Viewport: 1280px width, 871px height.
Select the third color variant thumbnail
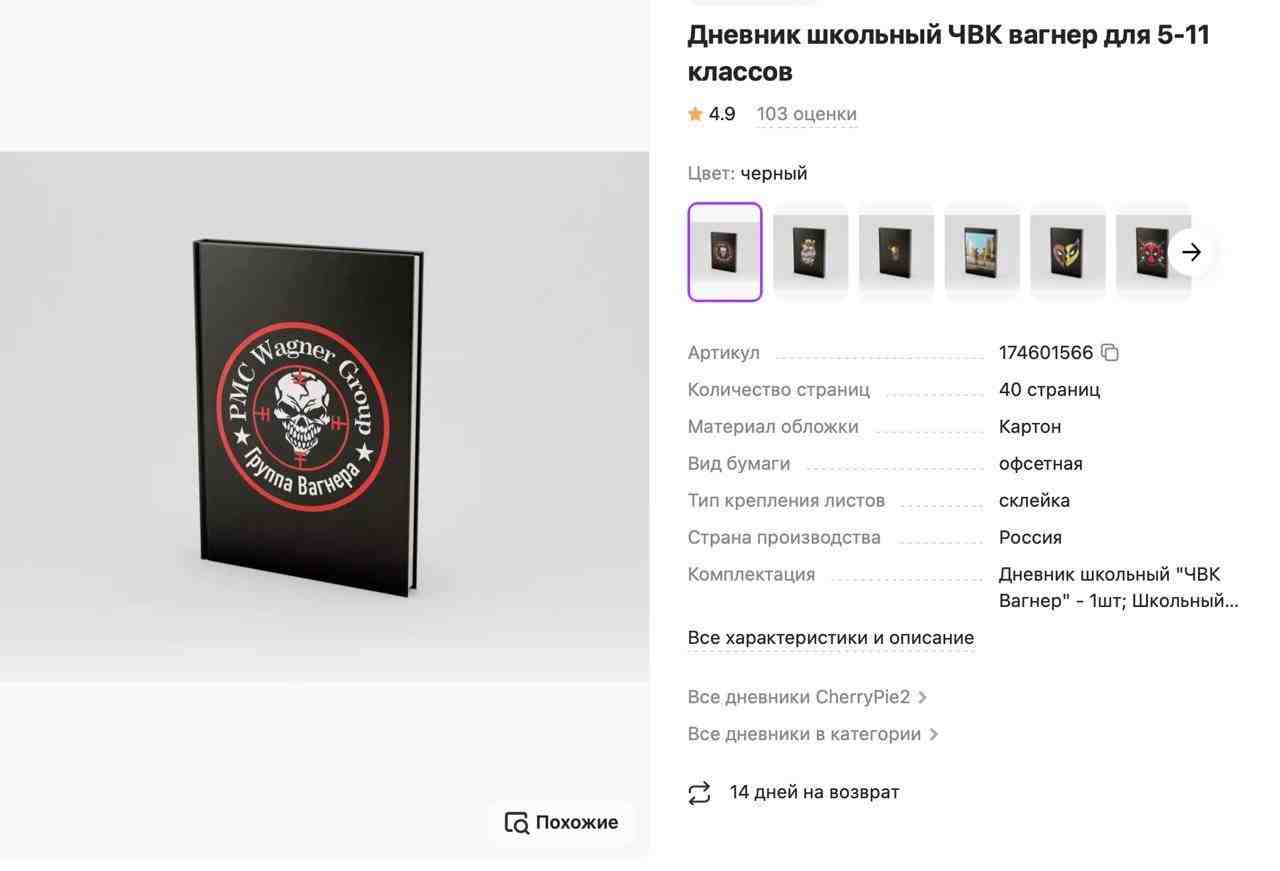[x=897, y=252]
